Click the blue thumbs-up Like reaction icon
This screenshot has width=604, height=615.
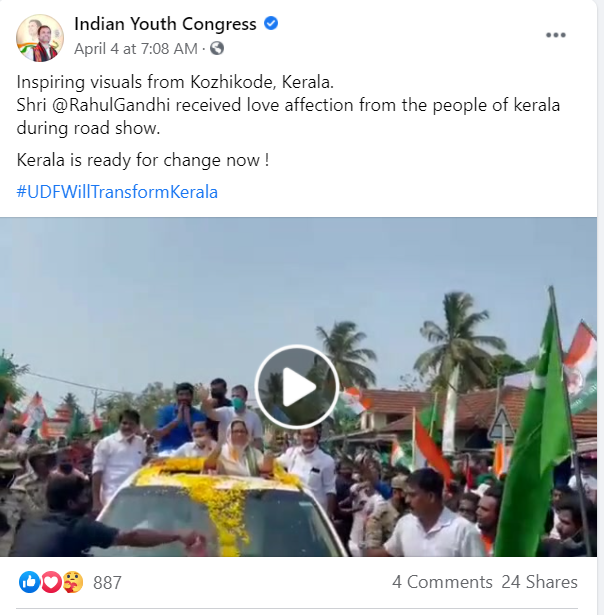pyautogui.click(x=29, y=582)
